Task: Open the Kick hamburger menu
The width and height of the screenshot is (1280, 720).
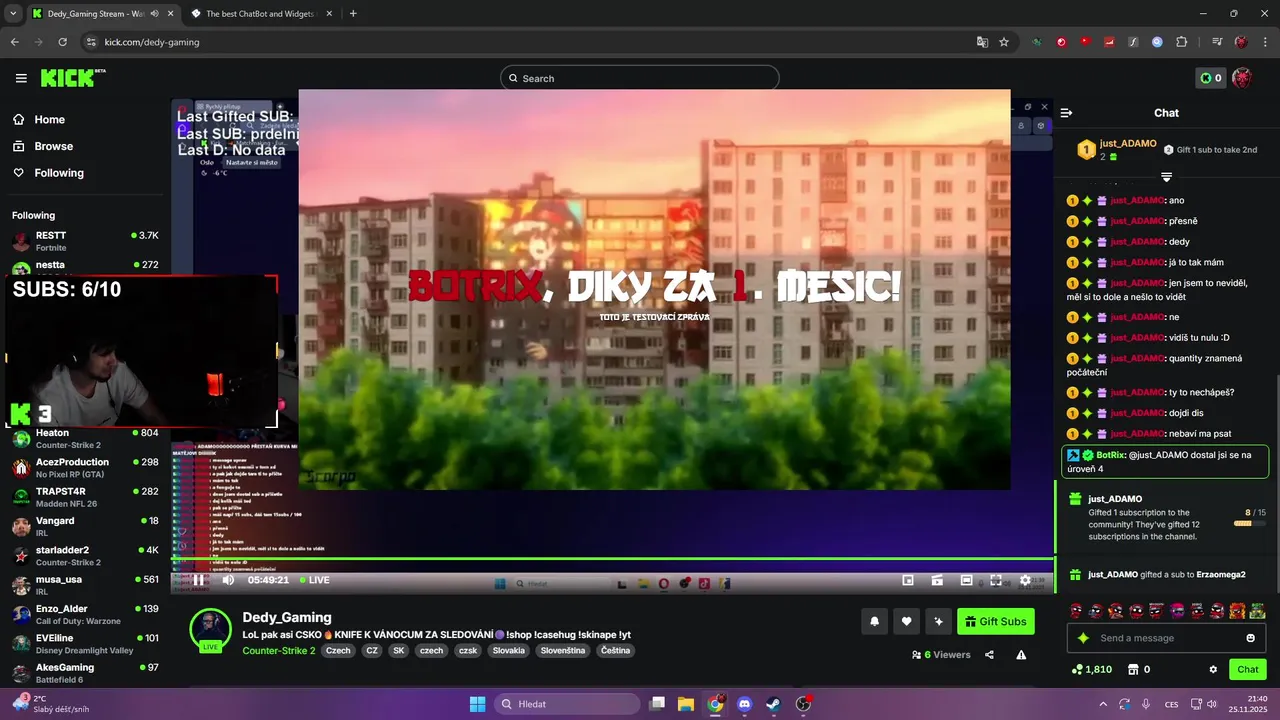Action: 21,78
